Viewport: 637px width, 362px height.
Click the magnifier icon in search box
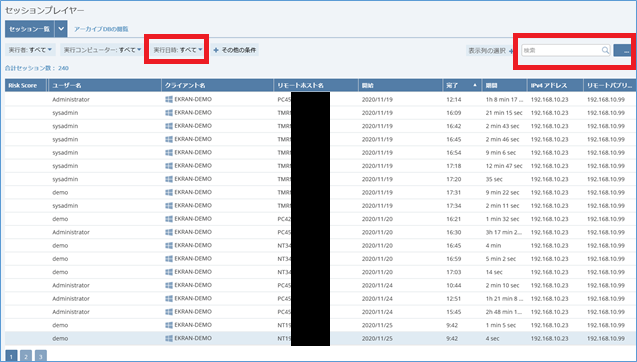[605, 50]
